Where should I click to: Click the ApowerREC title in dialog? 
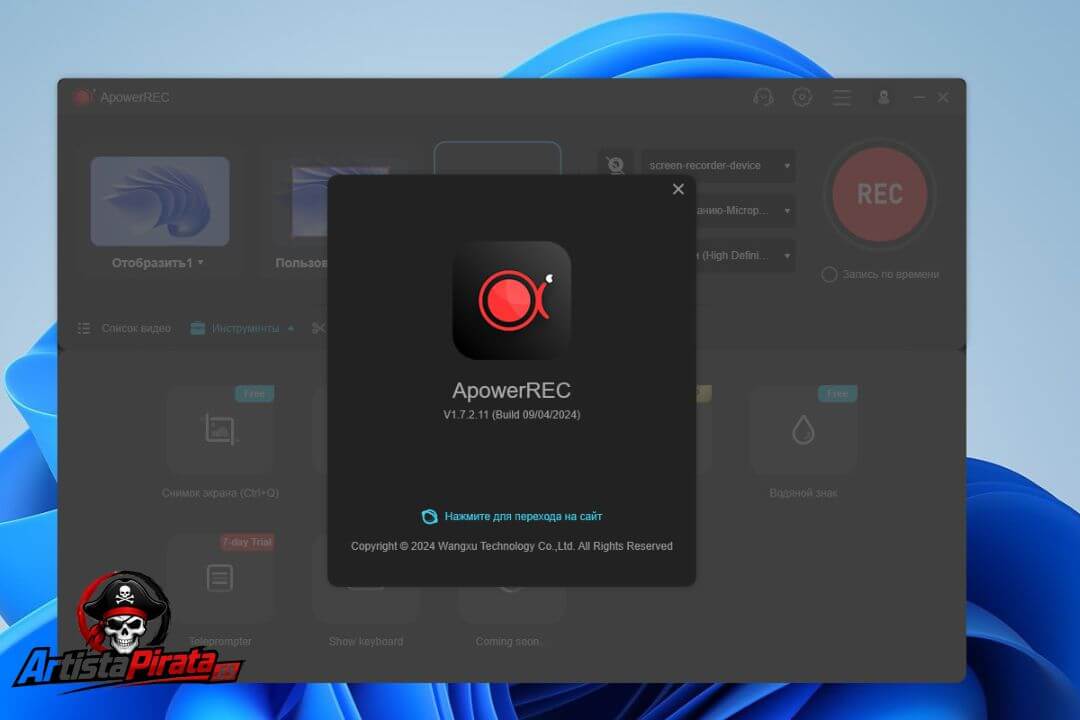[512, 391]
